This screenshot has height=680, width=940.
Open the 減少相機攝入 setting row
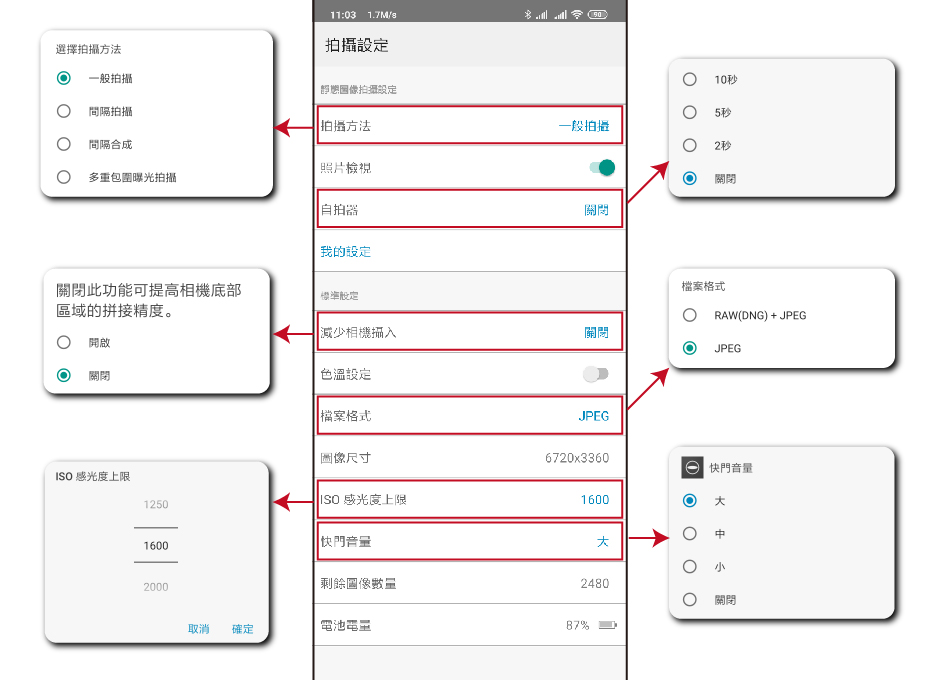(x=470, y=332)
